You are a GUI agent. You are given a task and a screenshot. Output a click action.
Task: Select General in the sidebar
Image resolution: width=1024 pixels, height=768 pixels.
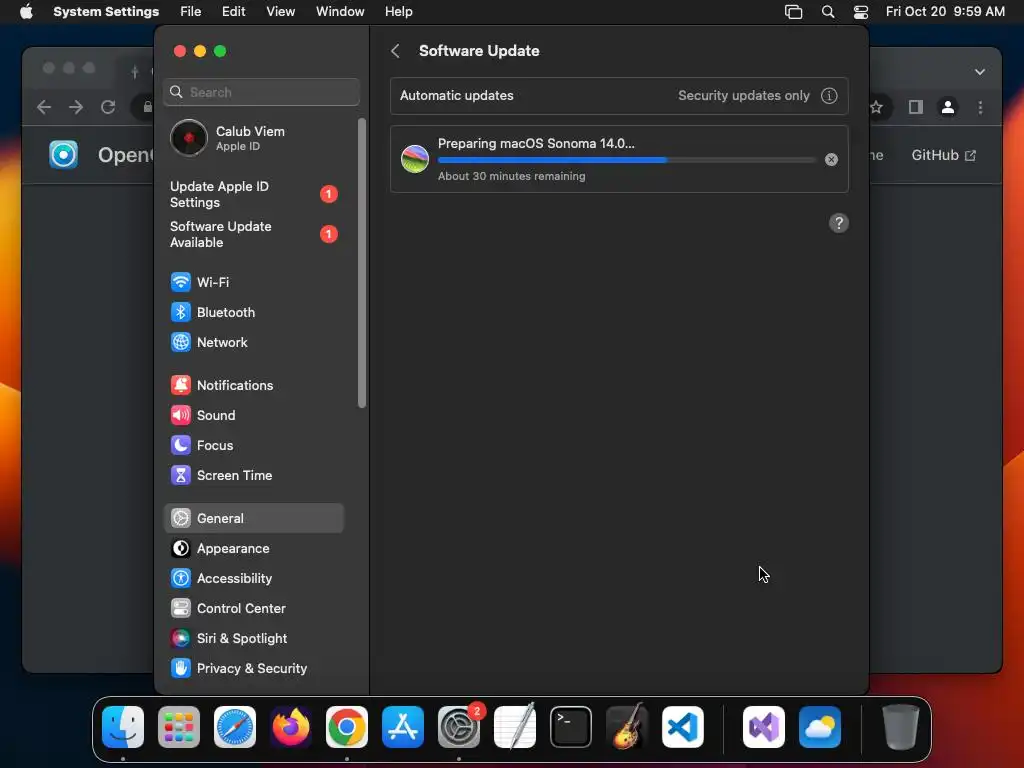pyautogui.click(x=253, y=519)
